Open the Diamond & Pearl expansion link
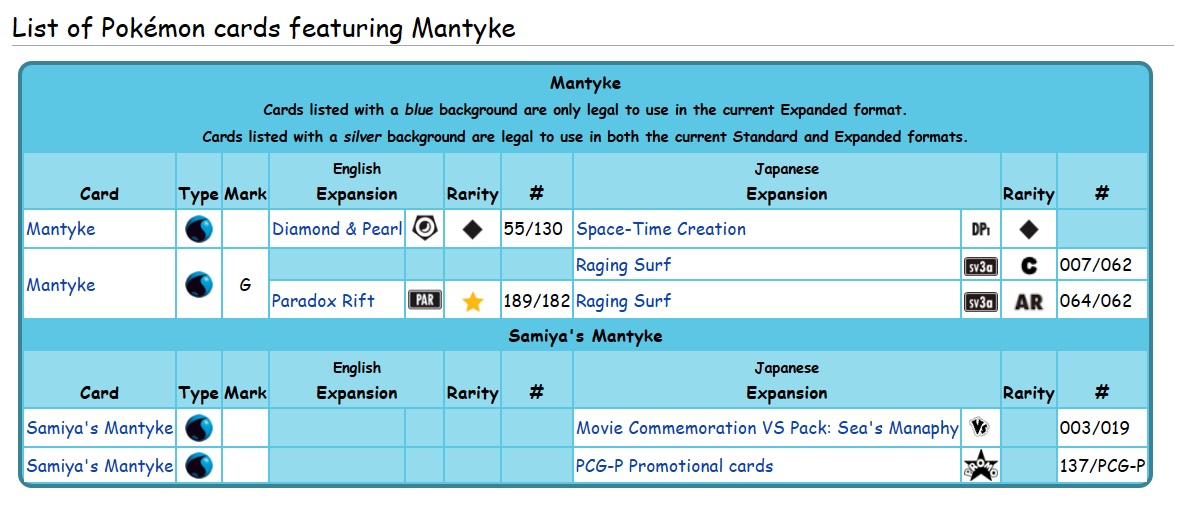 click(337, 229)
